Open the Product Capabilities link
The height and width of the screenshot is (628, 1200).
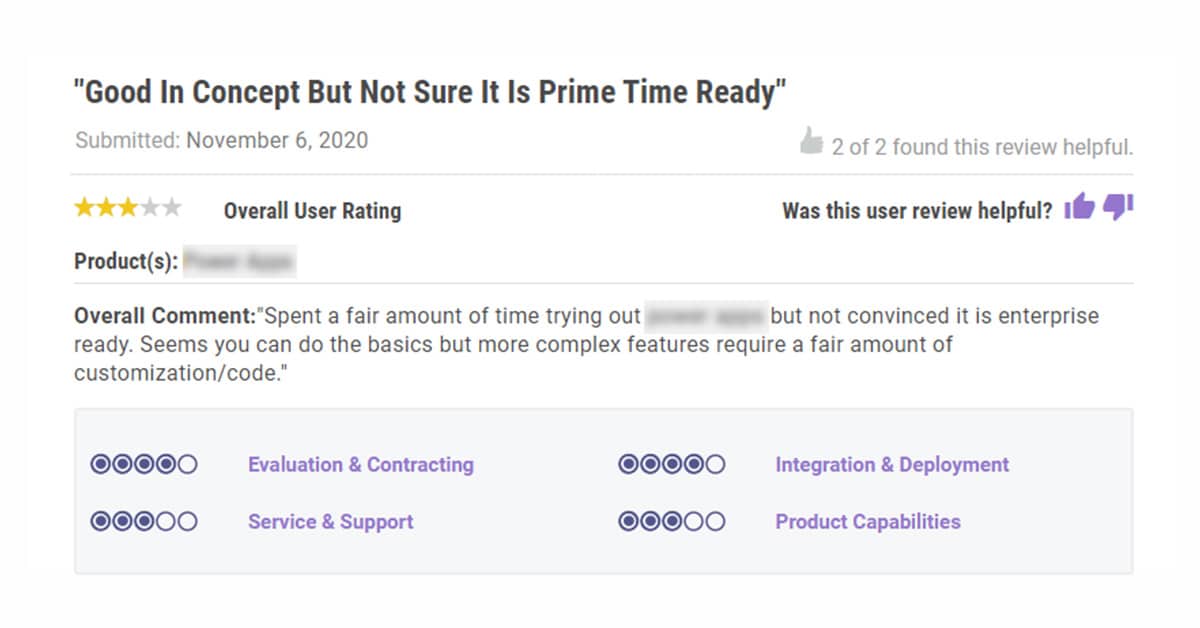(868, 521)
